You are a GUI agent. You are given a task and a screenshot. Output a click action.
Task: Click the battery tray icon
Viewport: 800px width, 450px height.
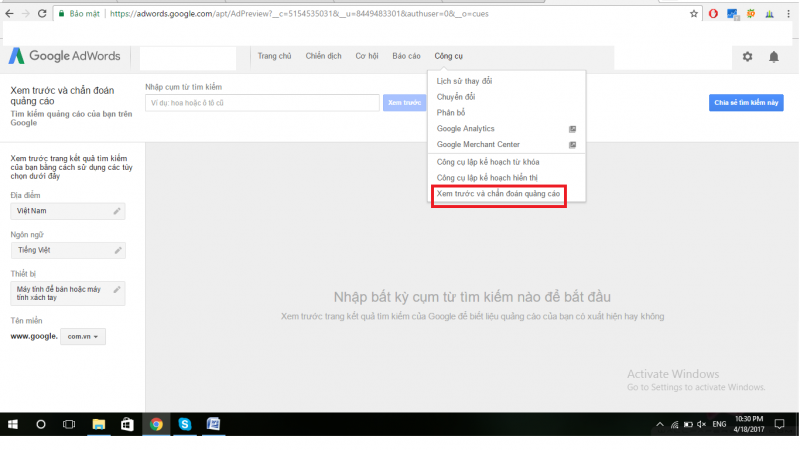(x=688, y=424)
